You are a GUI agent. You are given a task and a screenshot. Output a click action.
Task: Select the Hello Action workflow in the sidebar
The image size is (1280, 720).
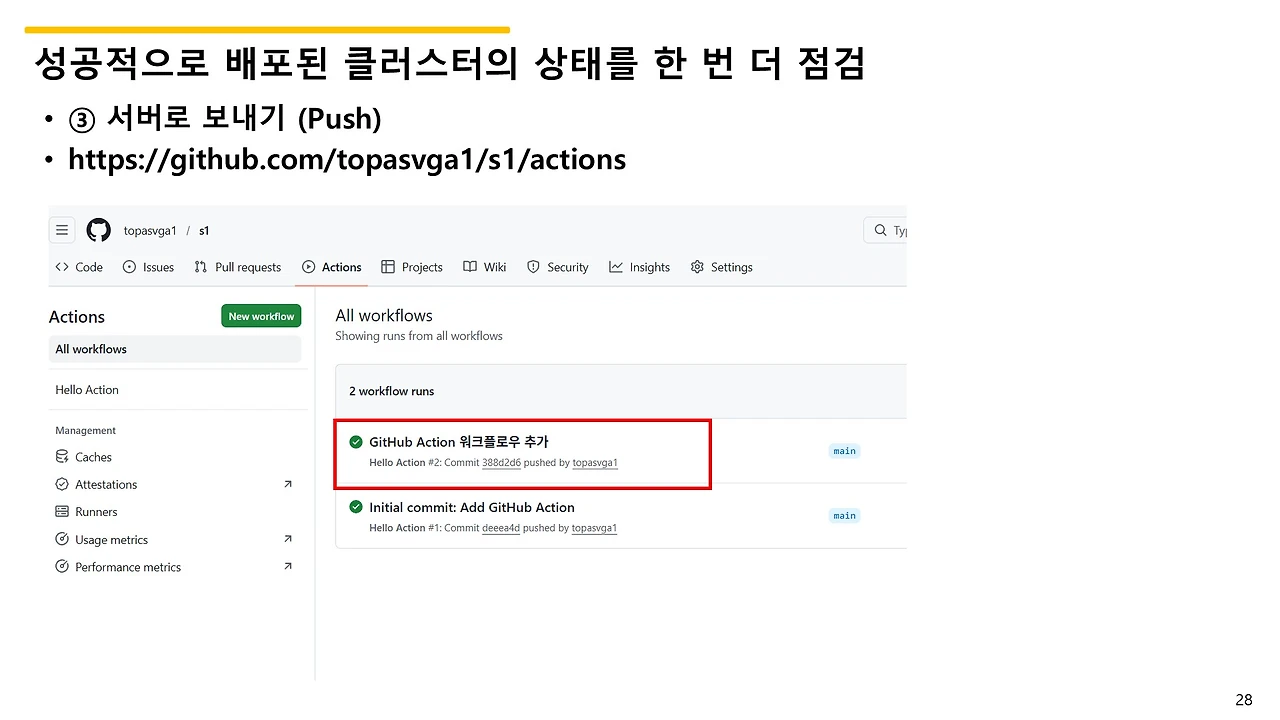click(x=86, y=389)
